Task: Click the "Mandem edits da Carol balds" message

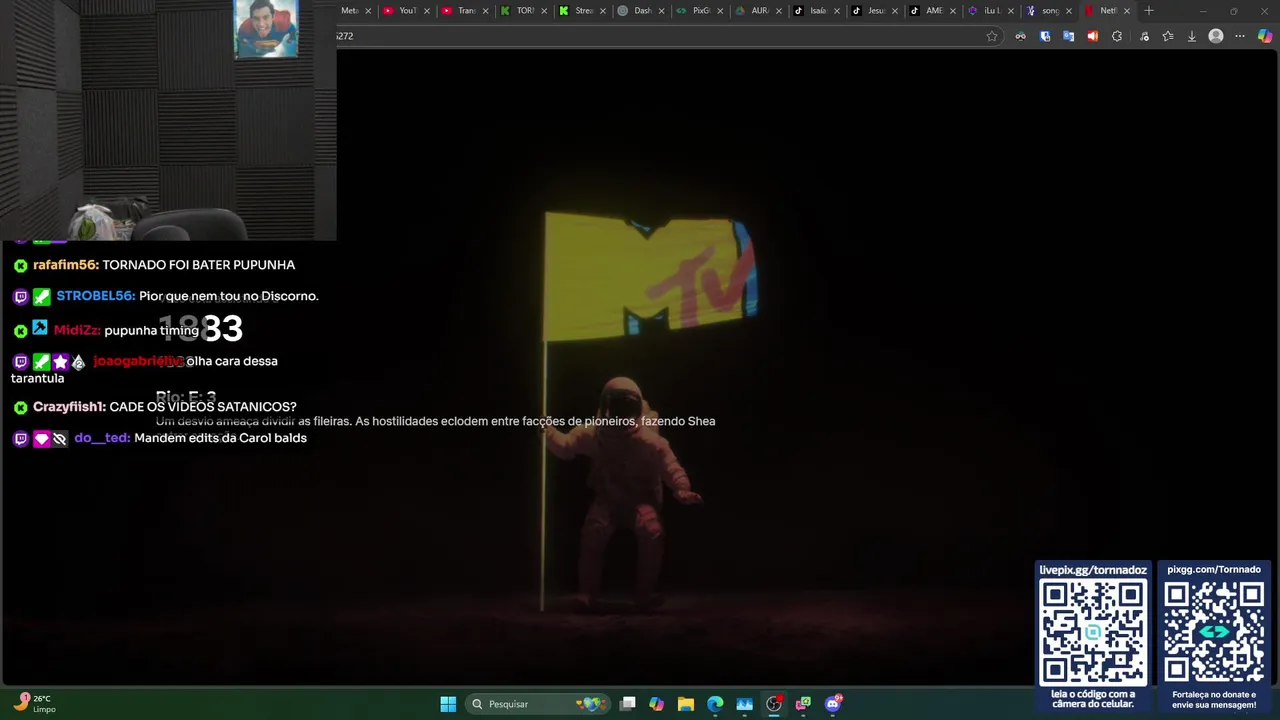Action: [x=220, y=438]
